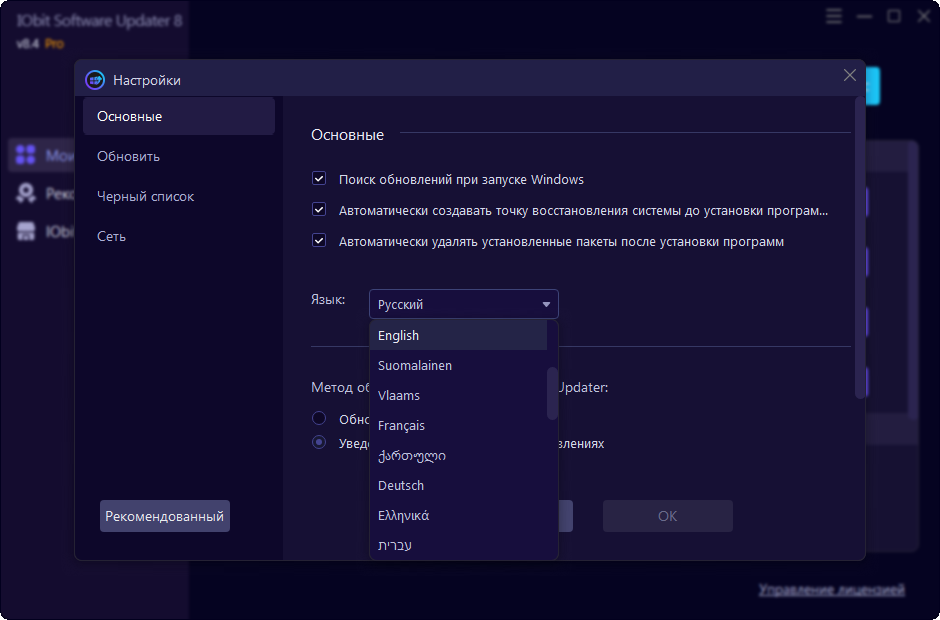This screenshot has width=940, height=620.
Task: Click the Рекомендованный button
Action: pos(165,516)
